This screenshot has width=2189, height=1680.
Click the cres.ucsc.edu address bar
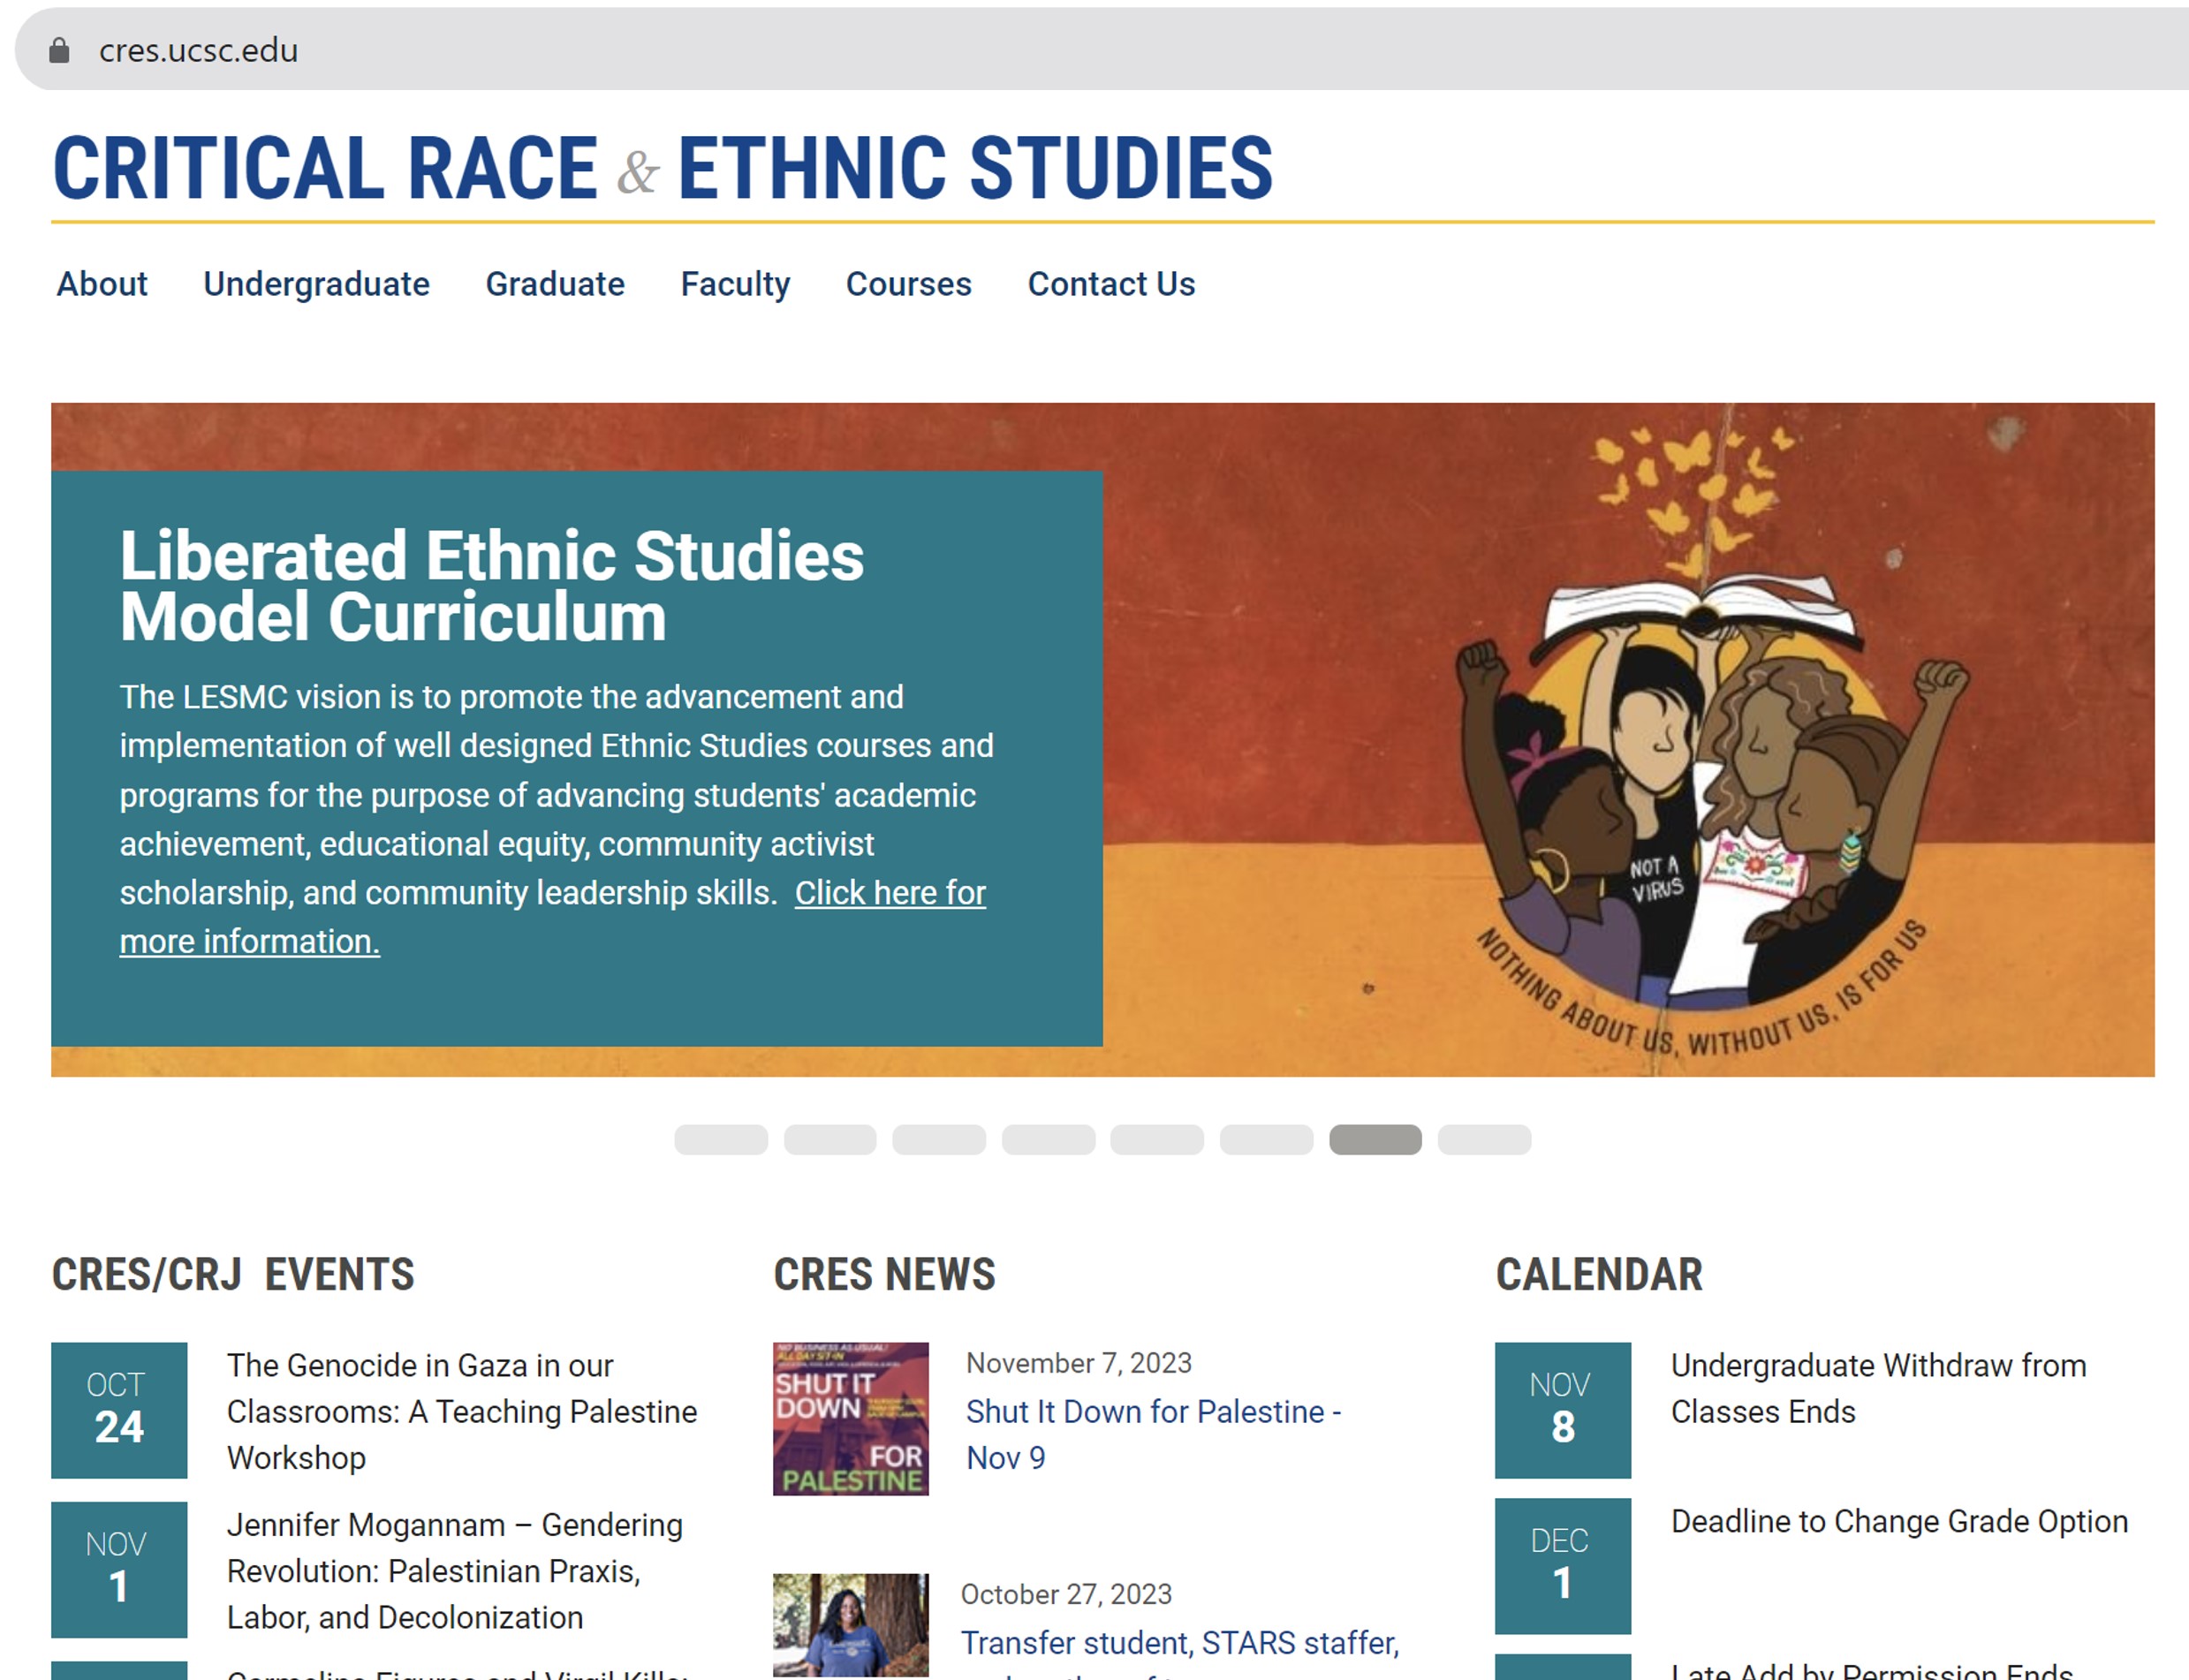coord(1100,49)
